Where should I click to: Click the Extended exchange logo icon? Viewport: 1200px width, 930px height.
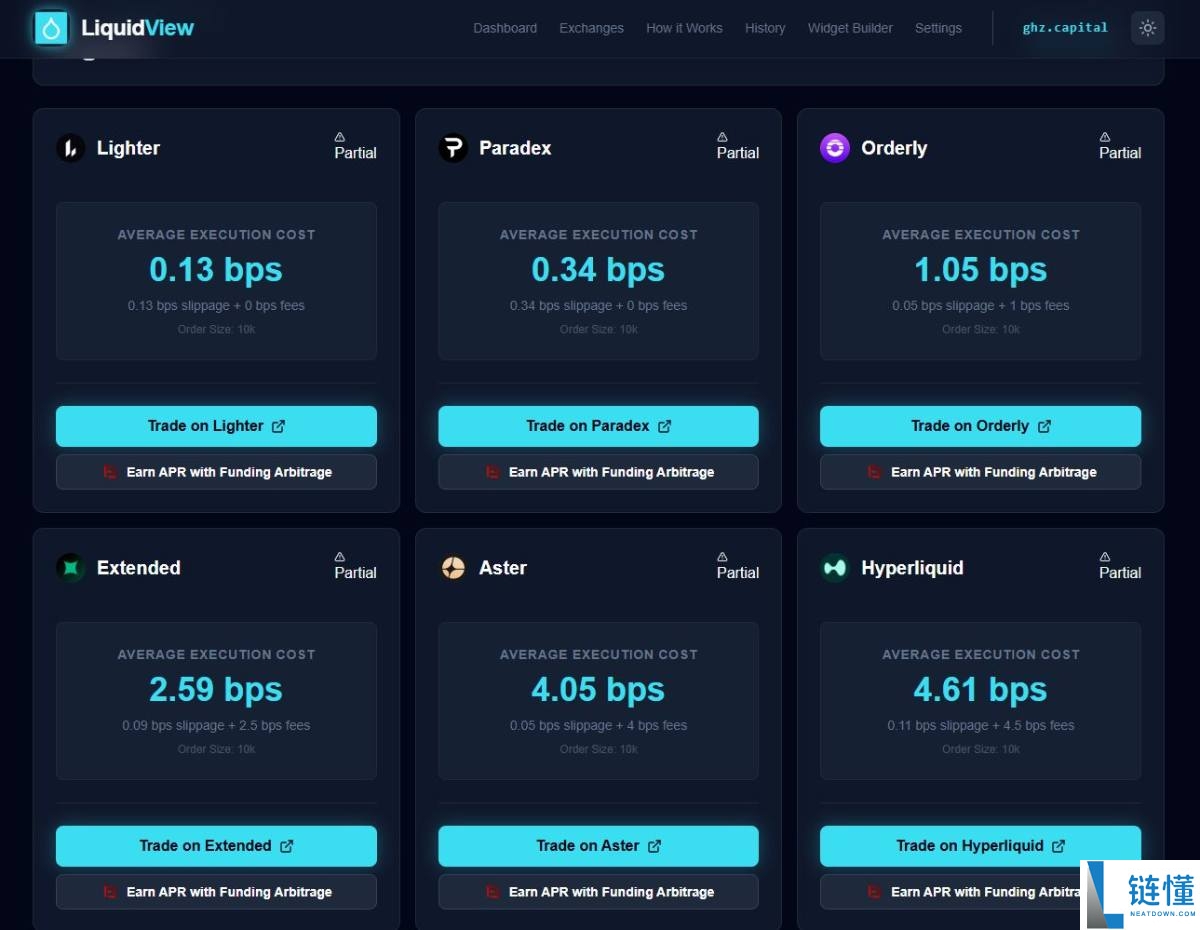(71, 568)
